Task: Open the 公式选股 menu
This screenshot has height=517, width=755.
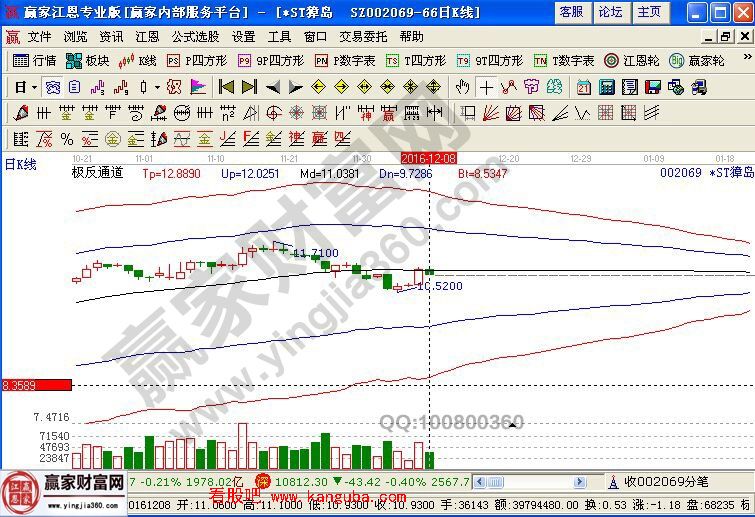Action: tap(195, 37)
